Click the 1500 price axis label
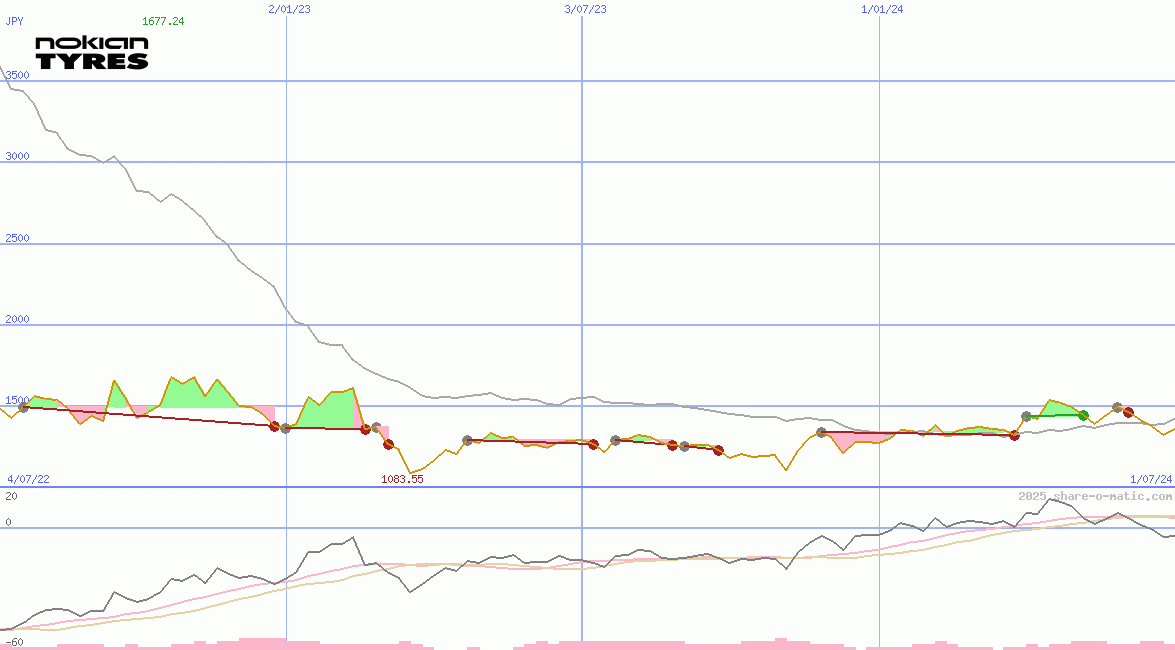This screenshot has width=1175, height=650. [x=17, y=400]
